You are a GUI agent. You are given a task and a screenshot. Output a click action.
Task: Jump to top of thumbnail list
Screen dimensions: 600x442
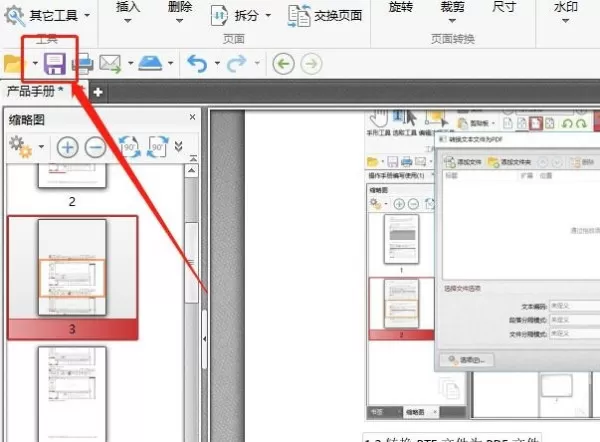[194, 158]
